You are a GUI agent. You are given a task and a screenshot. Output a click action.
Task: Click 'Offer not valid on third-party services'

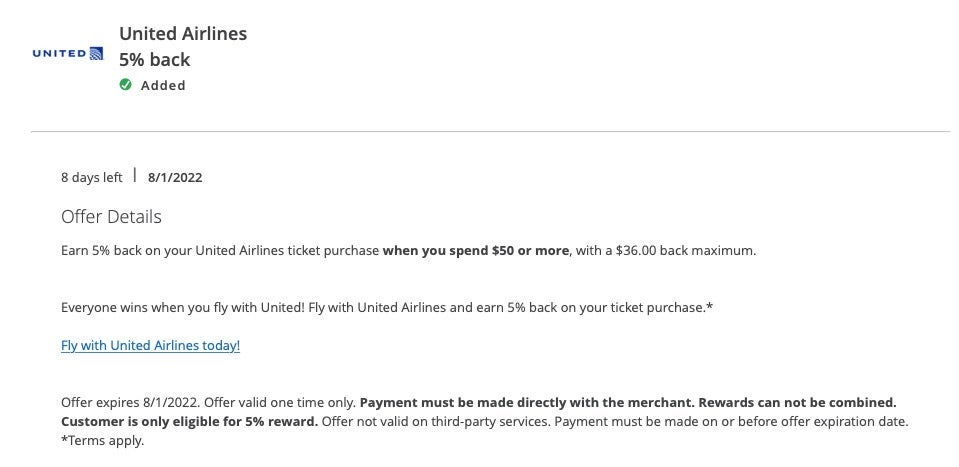pos(436,421)
